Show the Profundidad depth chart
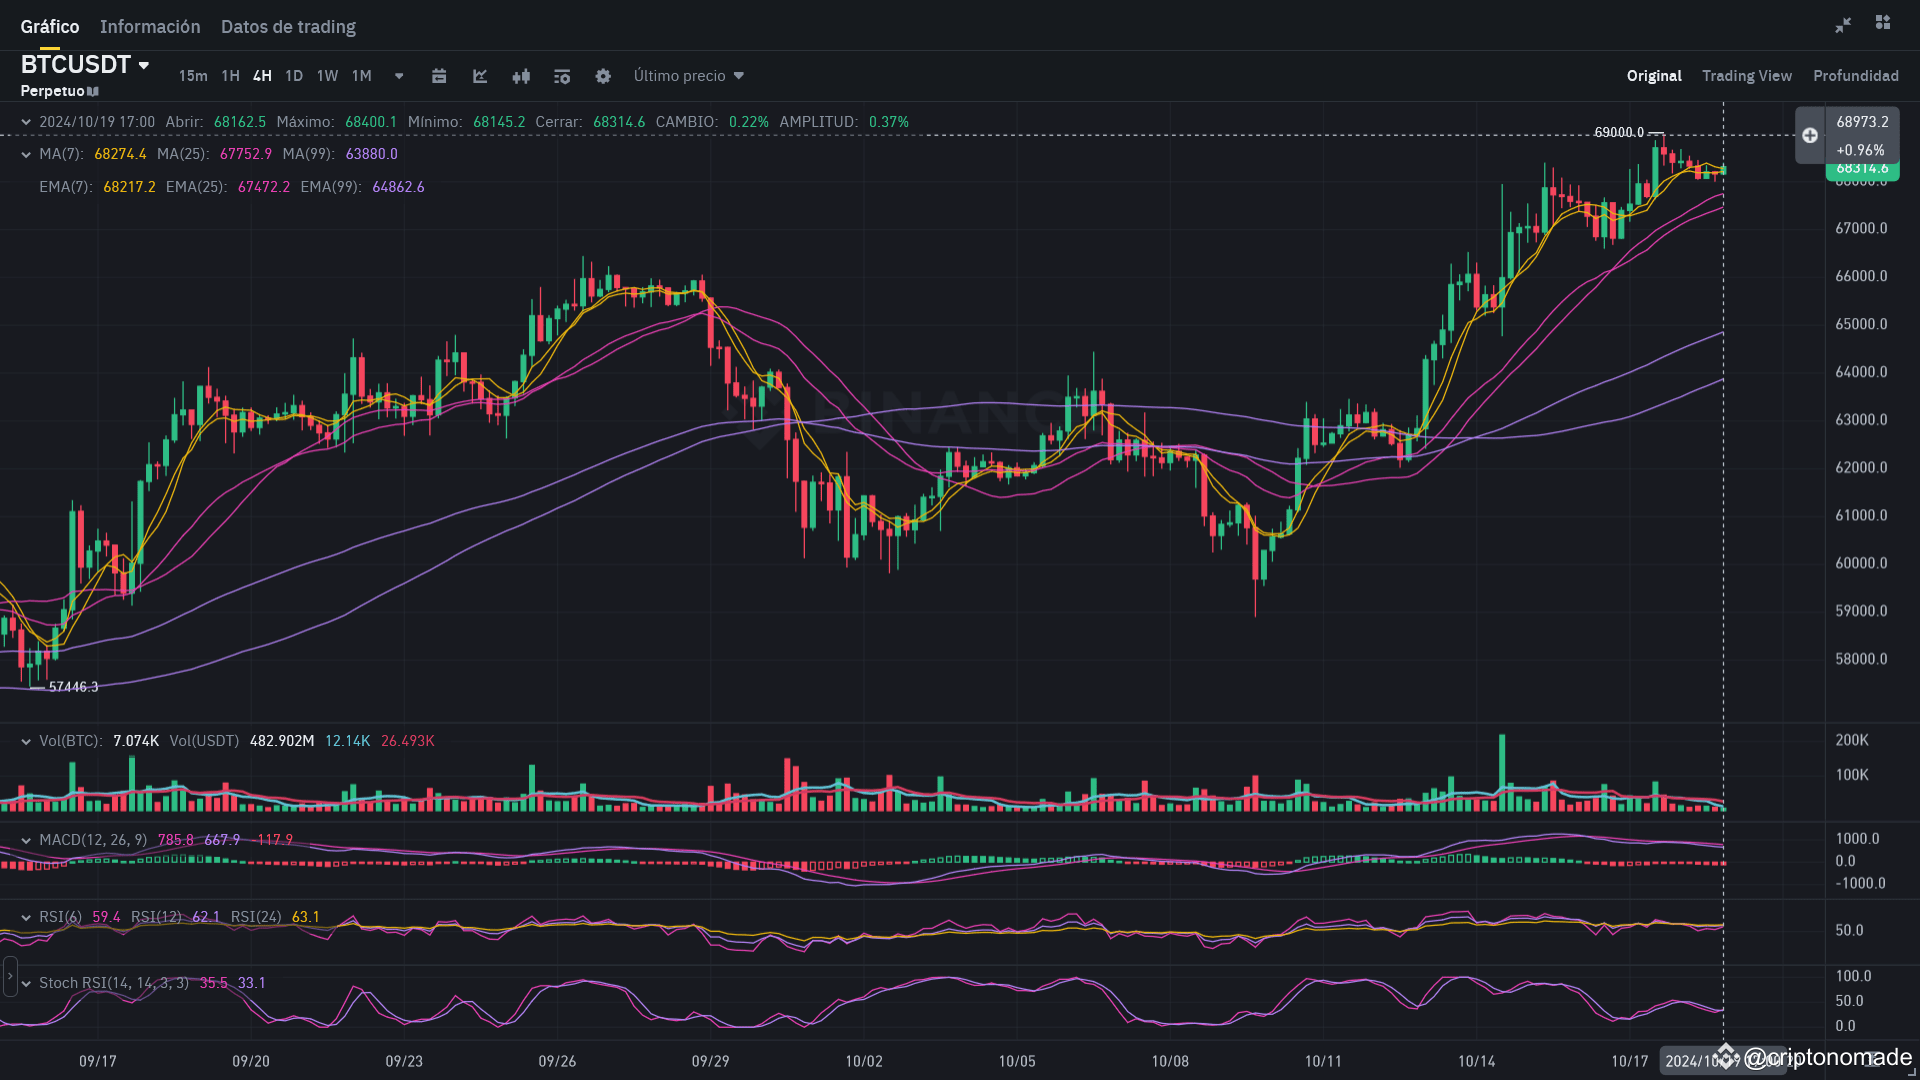 [1855, 76]
